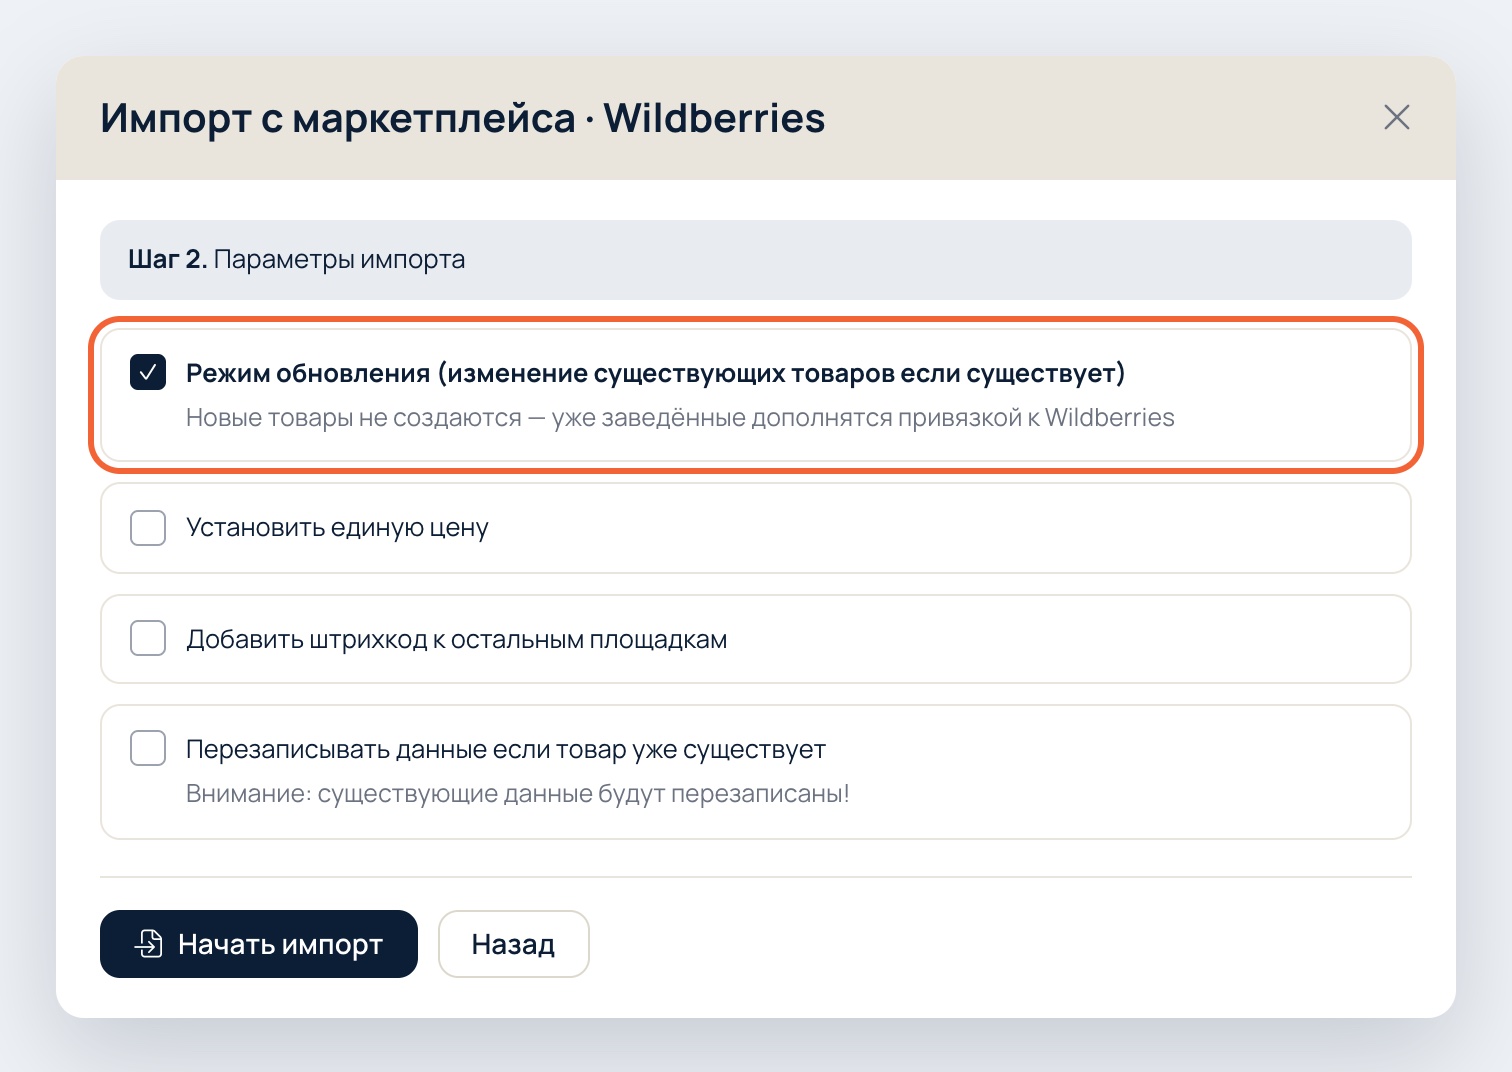Uncheck the Режим обновления checkbox
Screen dimensions: 1512x1072
pyautogui.click(x=148, y=373)
